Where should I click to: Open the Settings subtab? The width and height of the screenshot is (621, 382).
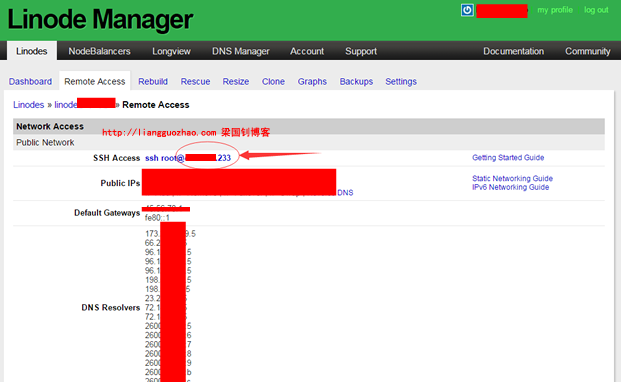401,82
